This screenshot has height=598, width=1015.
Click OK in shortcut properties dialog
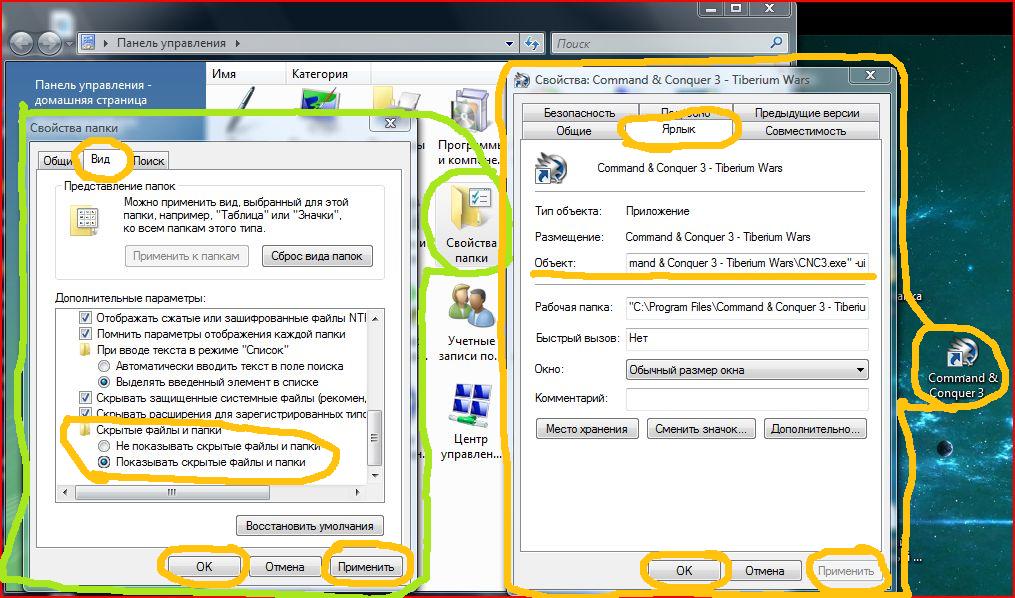[684, 570]
